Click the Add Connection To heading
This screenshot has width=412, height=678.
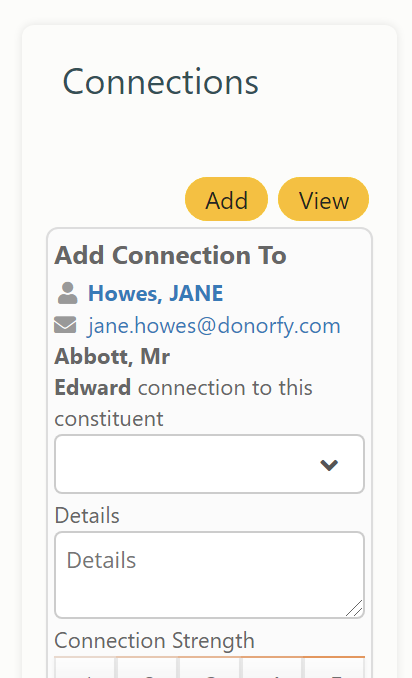tap(170, 255)
